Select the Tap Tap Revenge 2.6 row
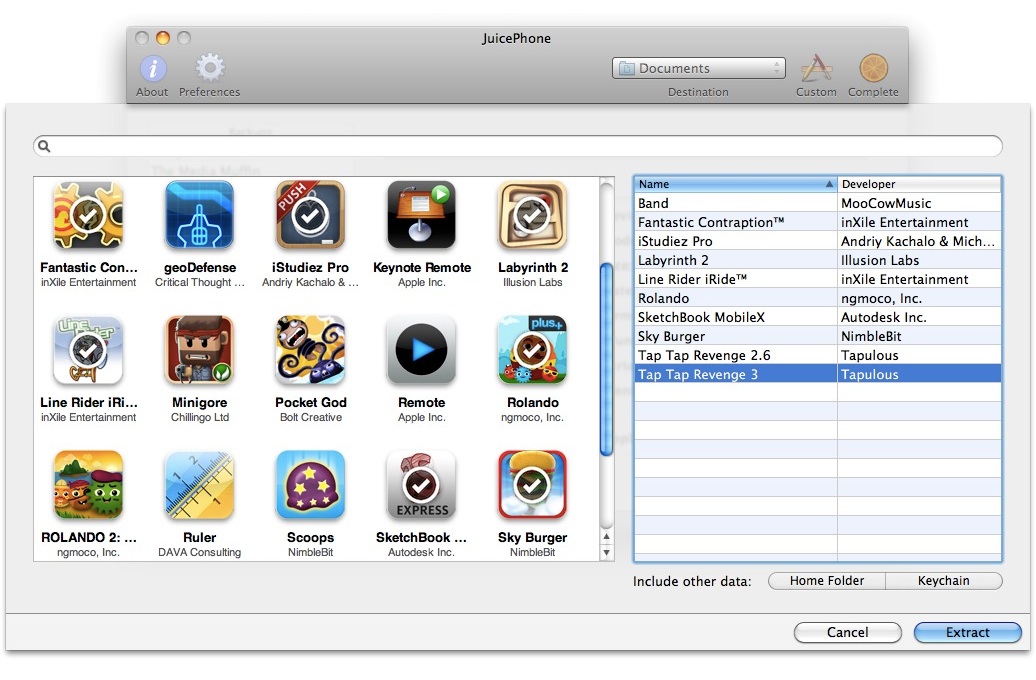This screenshot has width=1036, height=680. (818, 356)
